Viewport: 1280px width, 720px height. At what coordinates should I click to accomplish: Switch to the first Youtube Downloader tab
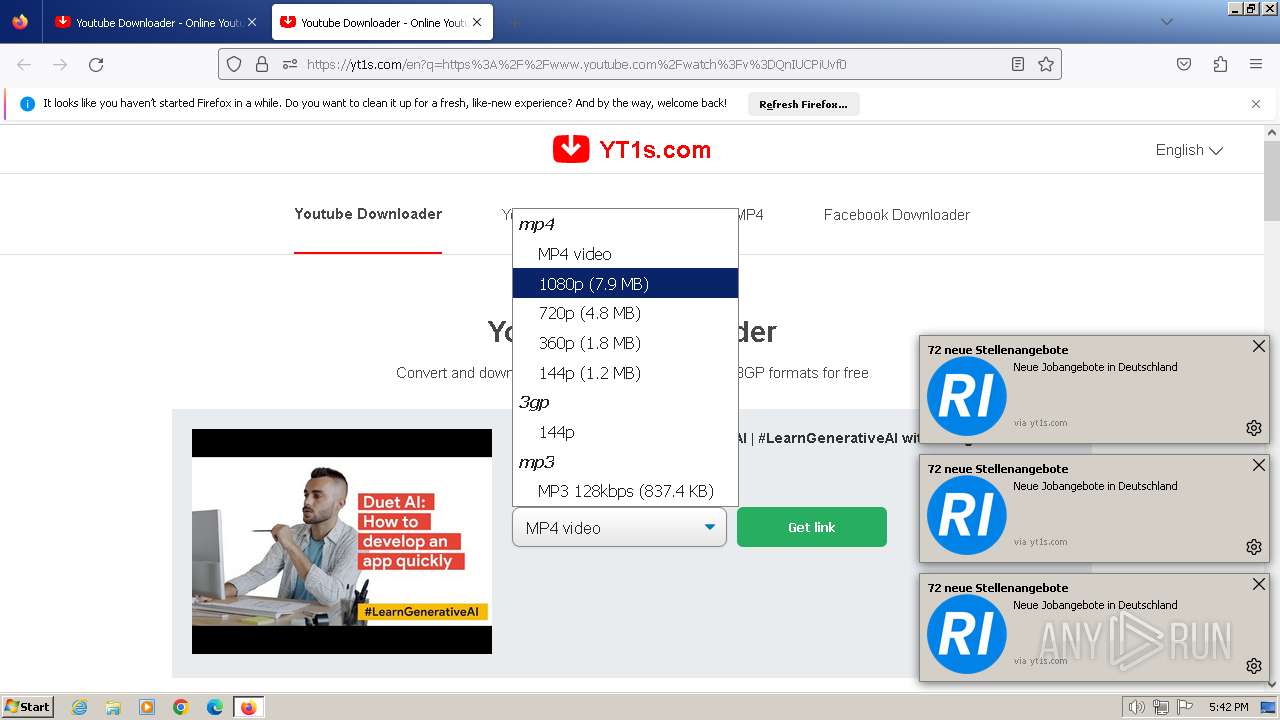(x=155, y=22)
